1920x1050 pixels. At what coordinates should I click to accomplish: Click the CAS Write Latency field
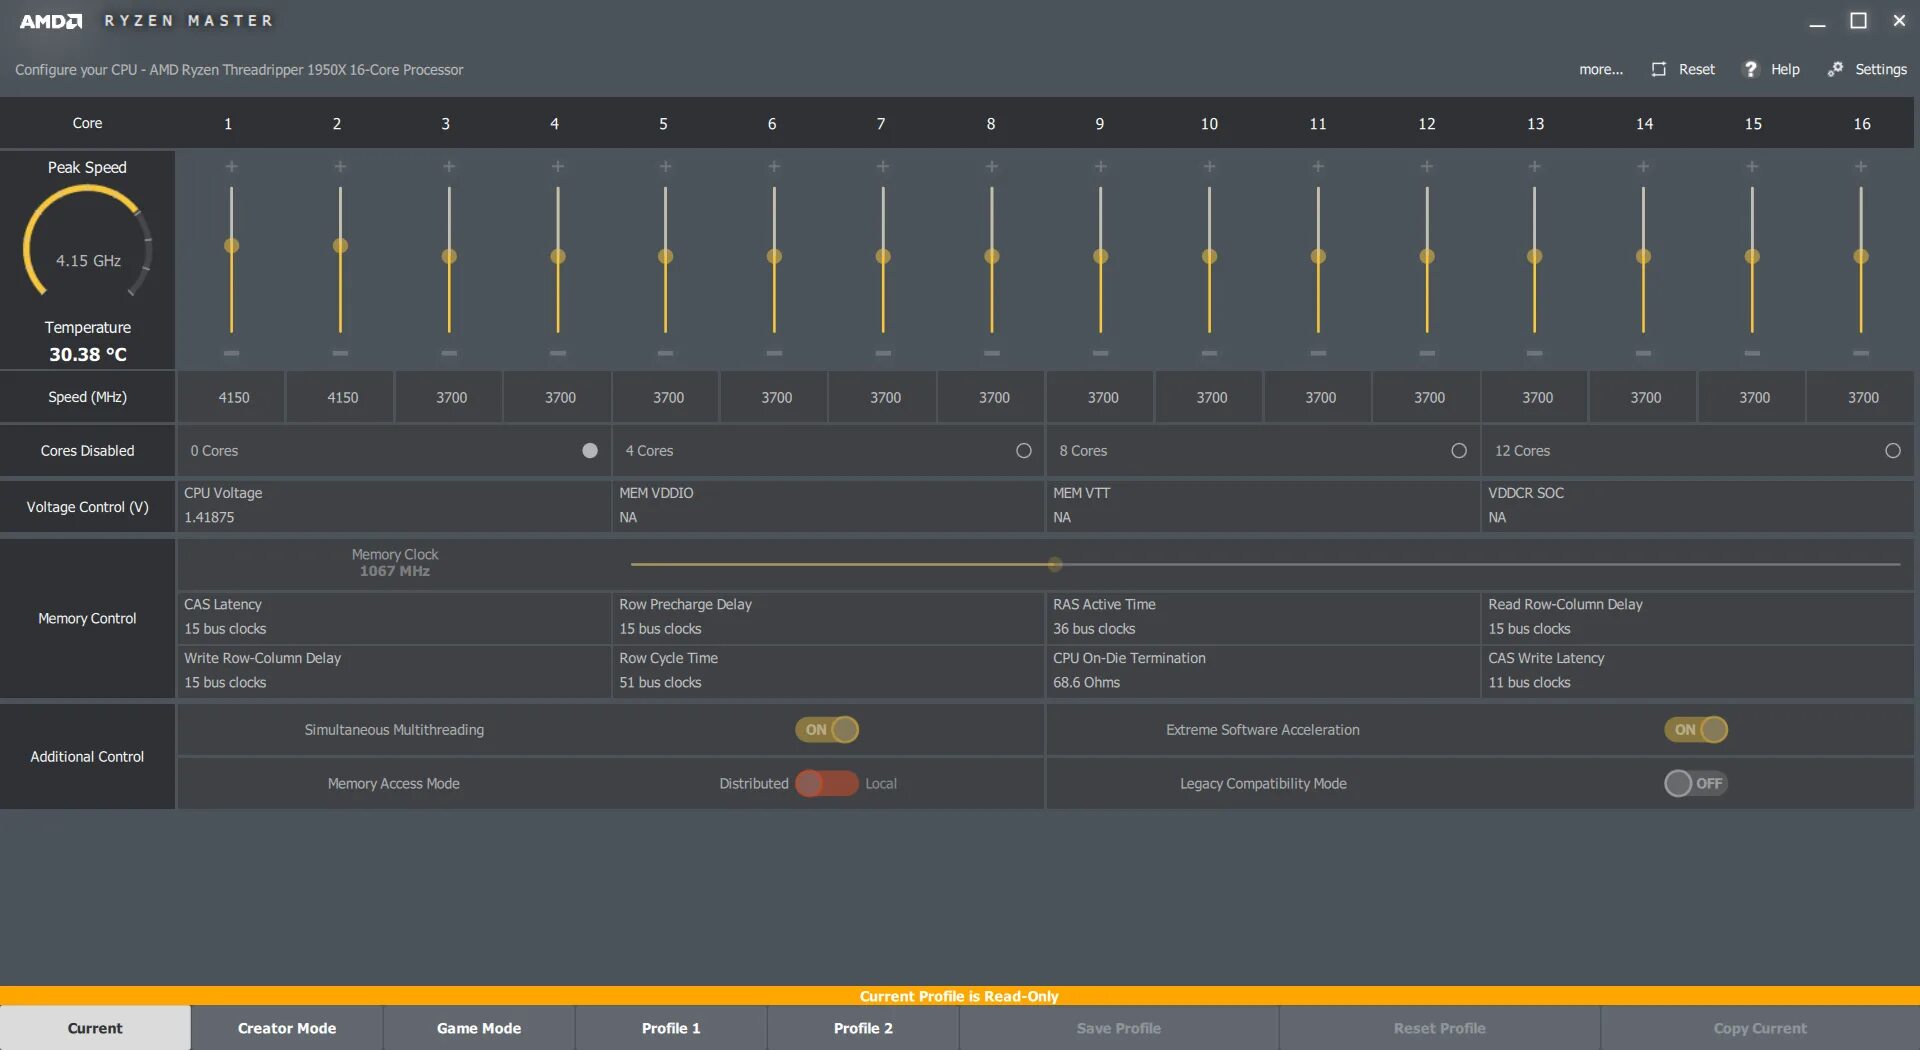pyautogui.click(x=1698, y=671)
